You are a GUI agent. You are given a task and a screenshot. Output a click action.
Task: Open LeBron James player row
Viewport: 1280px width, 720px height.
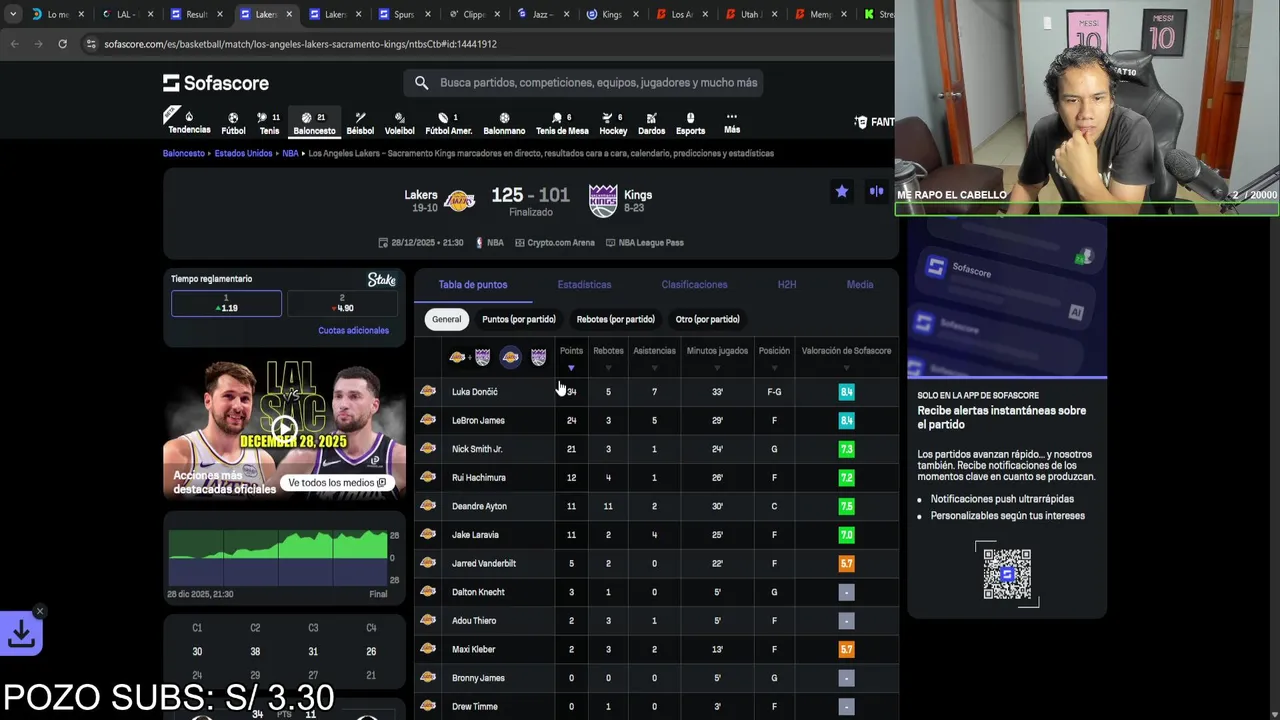coord(656,420)
